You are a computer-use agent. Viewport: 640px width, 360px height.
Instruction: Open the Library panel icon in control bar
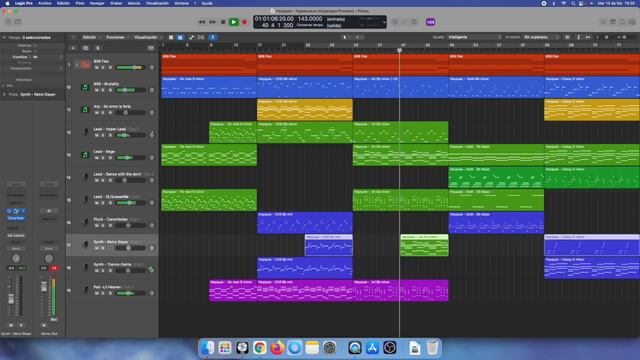tap(8, 22)
